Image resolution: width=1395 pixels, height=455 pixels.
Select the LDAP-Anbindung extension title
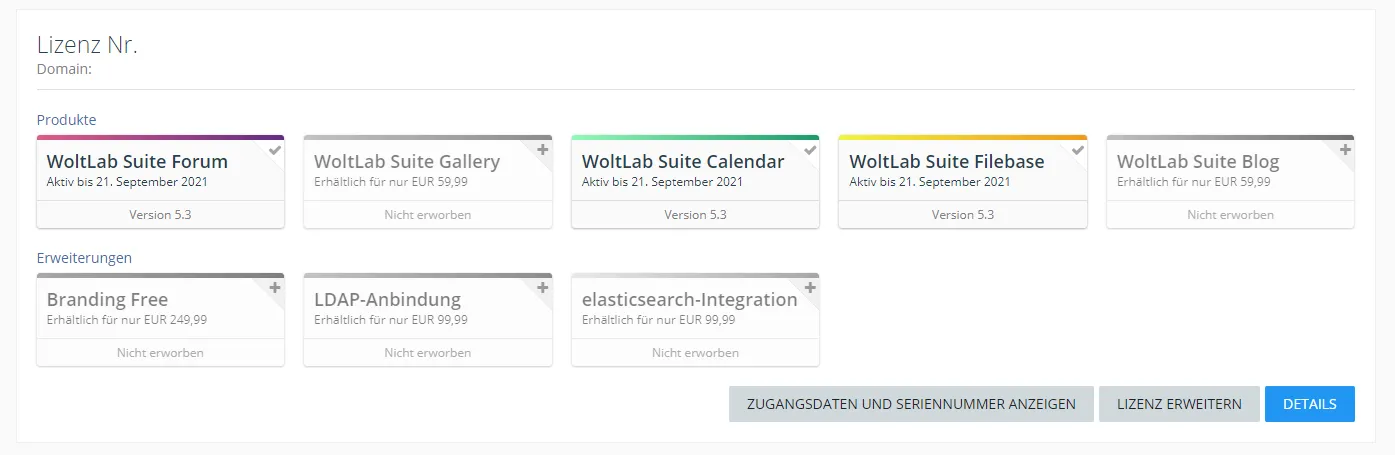click(387, 299)
